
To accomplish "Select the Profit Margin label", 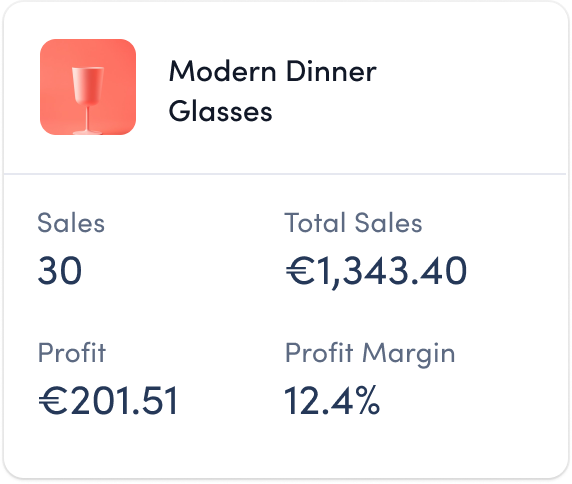I will point(370,355).
